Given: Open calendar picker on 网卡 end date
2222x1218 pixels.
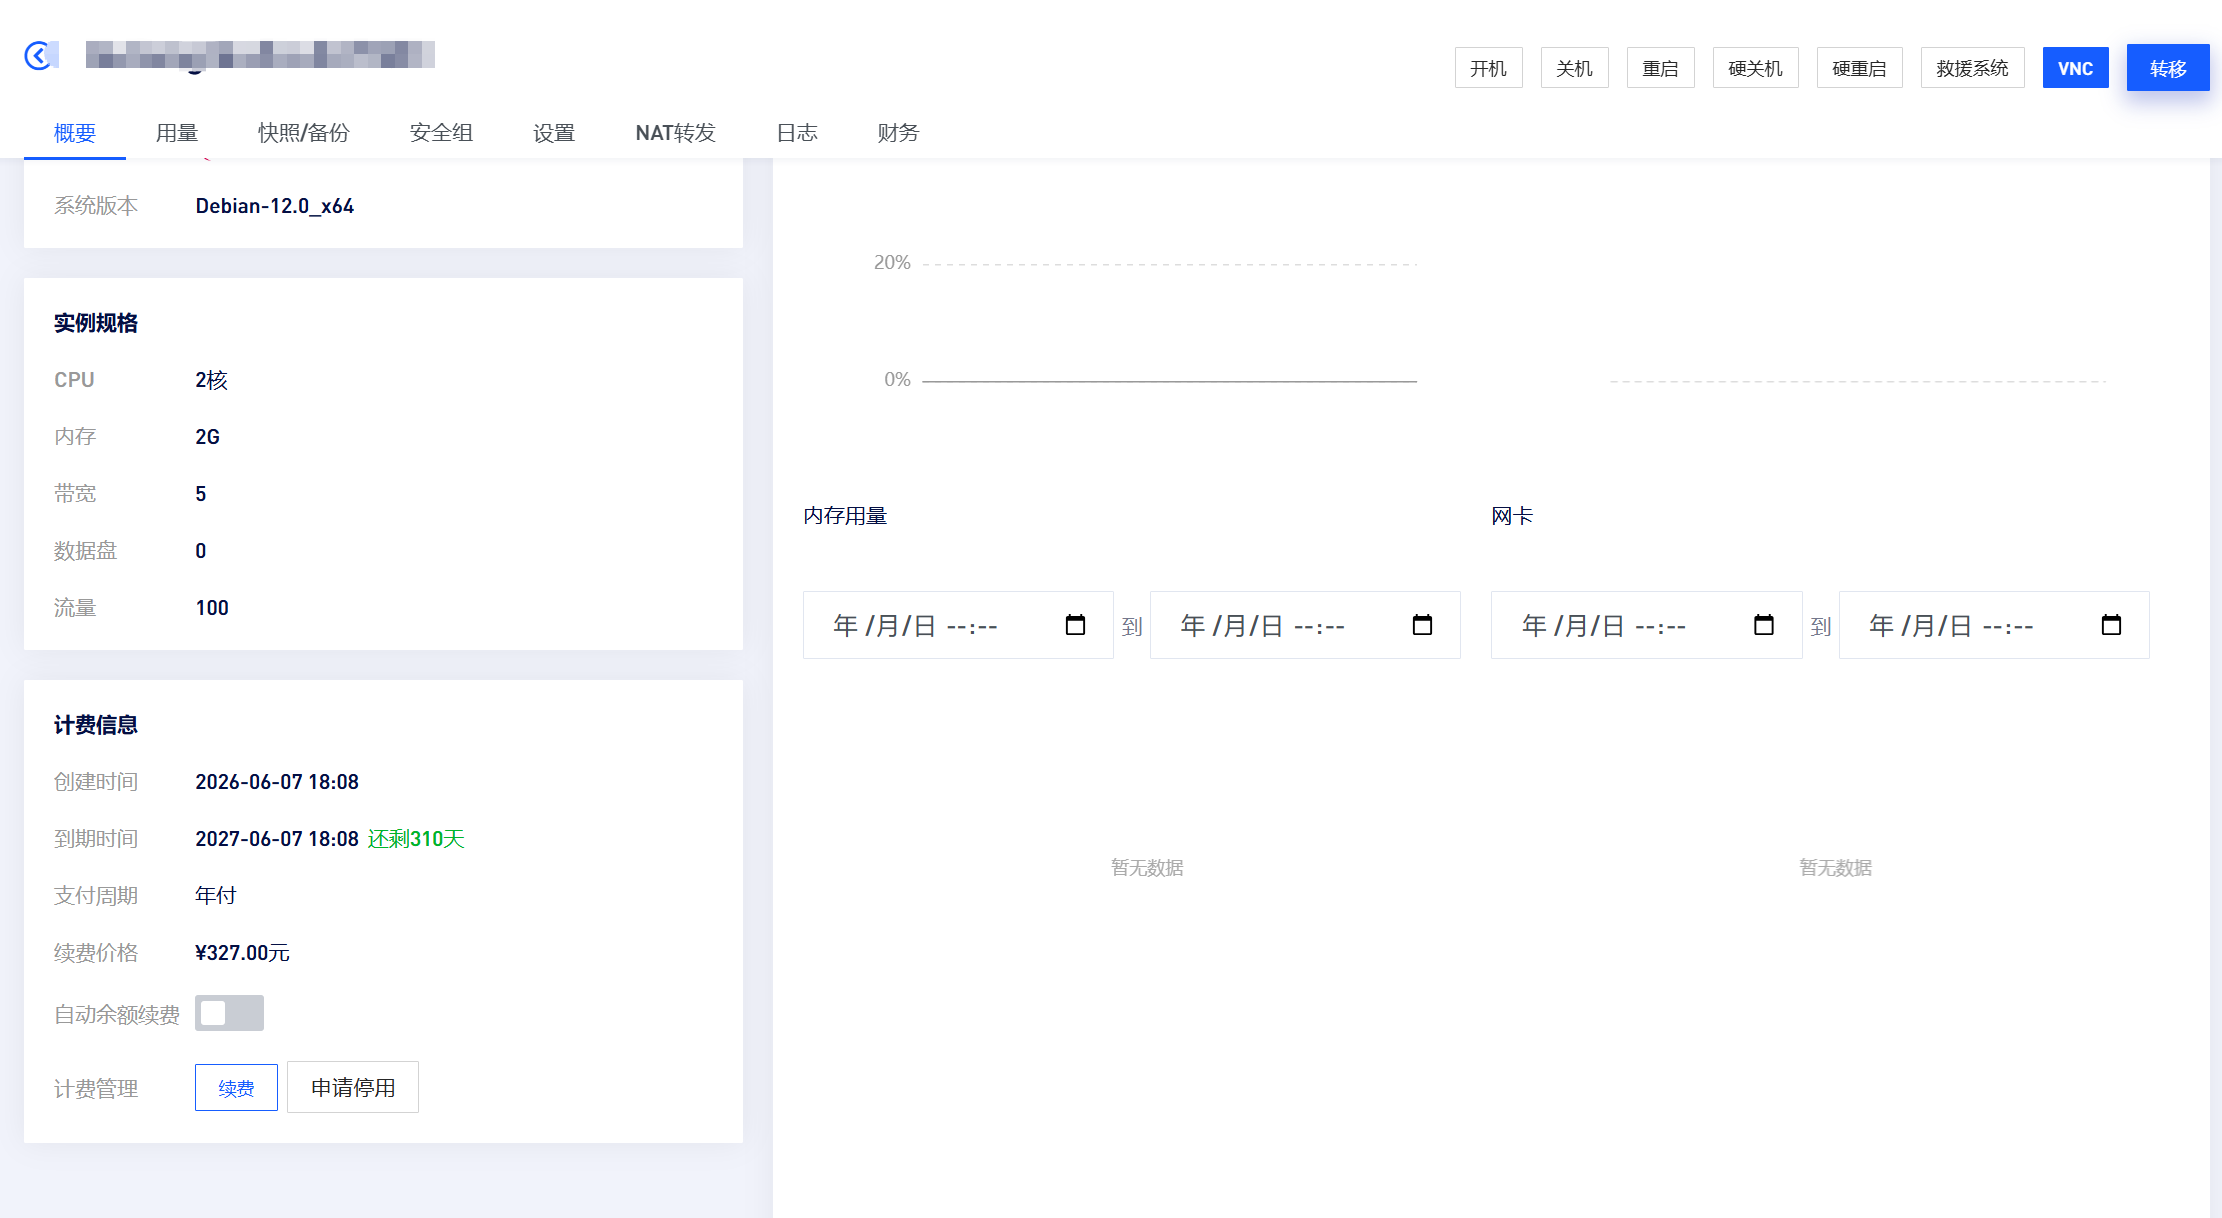Looking at the screenshot, I should 2111,625.
